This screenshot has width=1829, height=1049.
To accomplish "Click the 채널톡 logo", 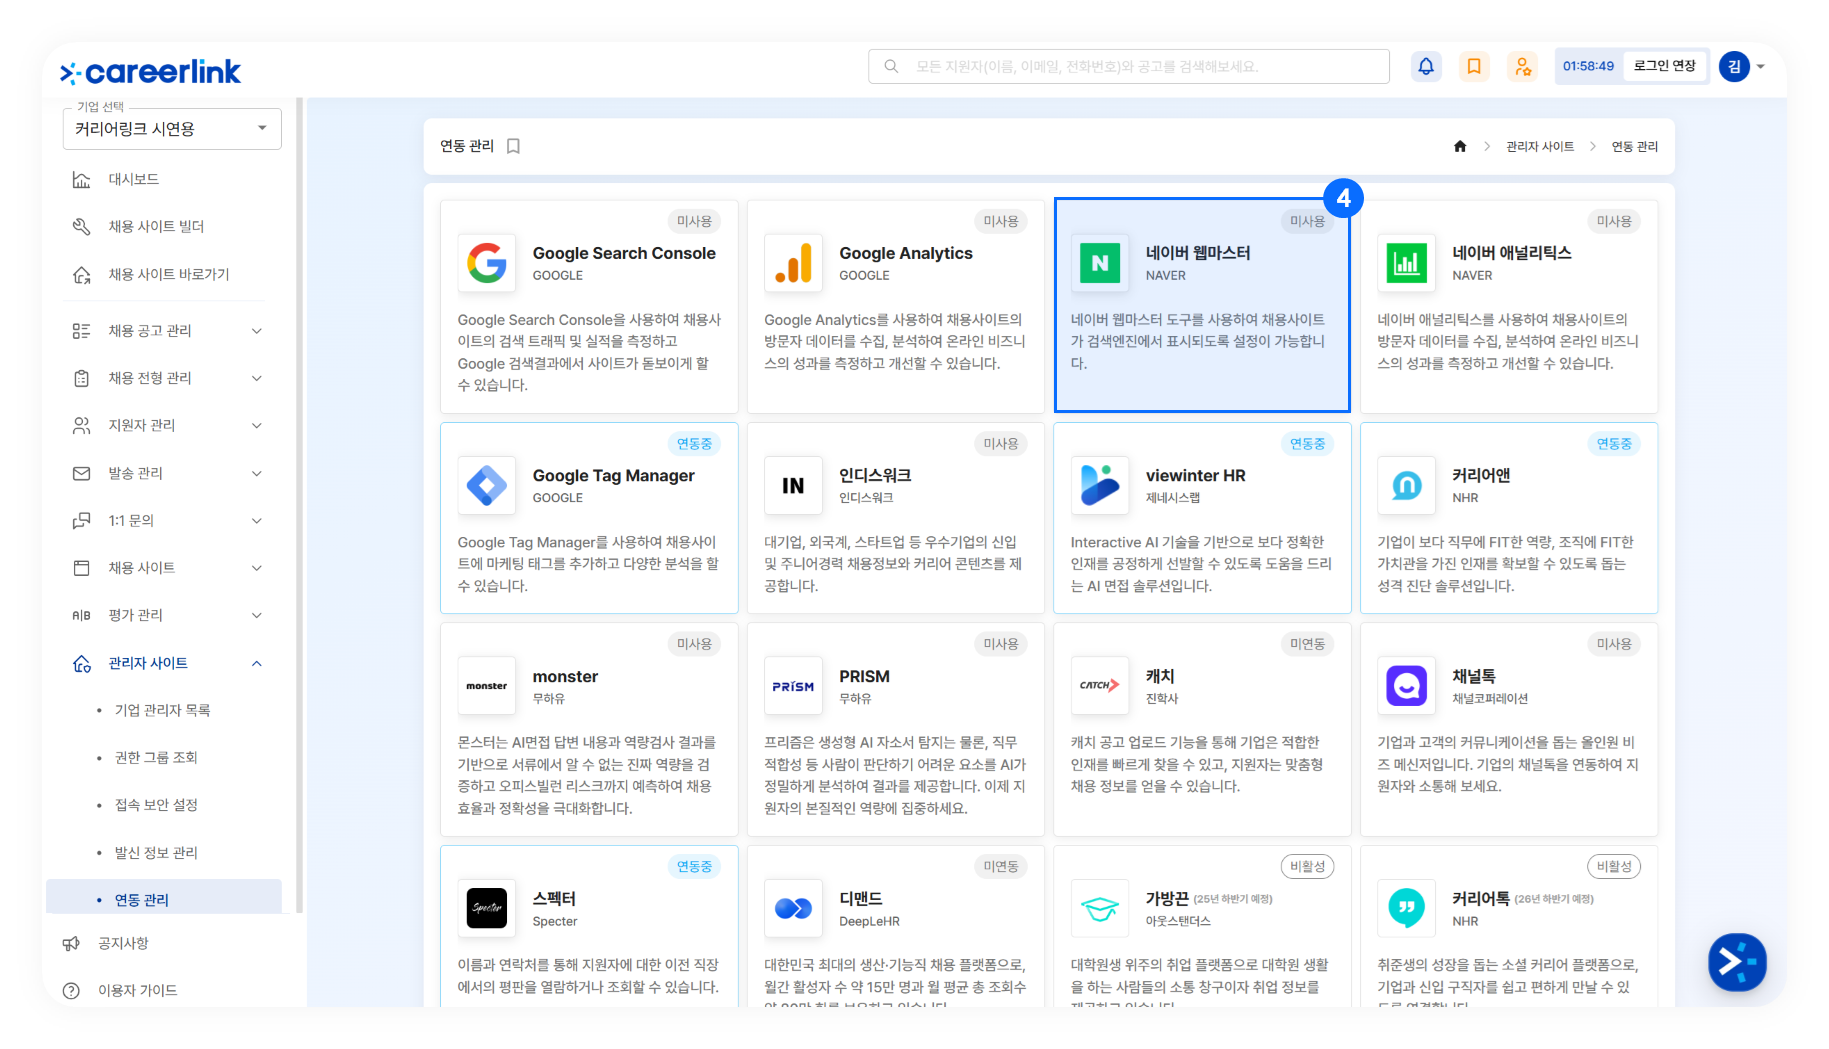I will tap(1406, 686).
